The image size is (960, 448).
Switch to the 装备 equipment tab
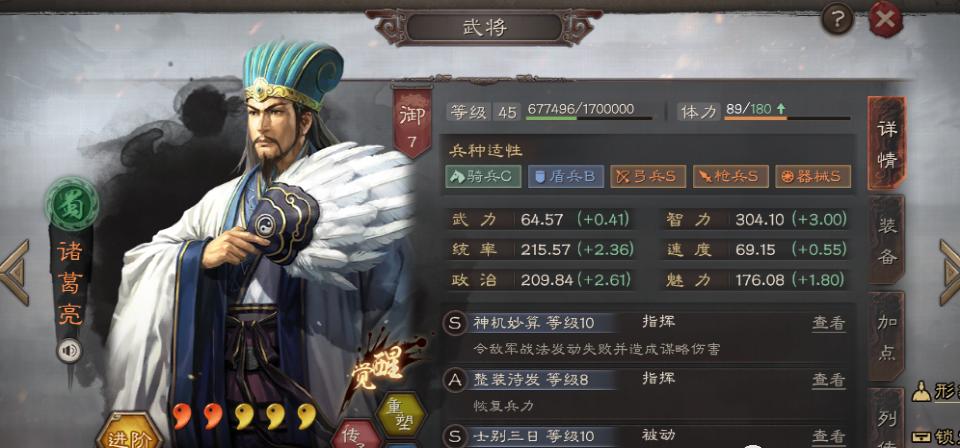(887, 241)
